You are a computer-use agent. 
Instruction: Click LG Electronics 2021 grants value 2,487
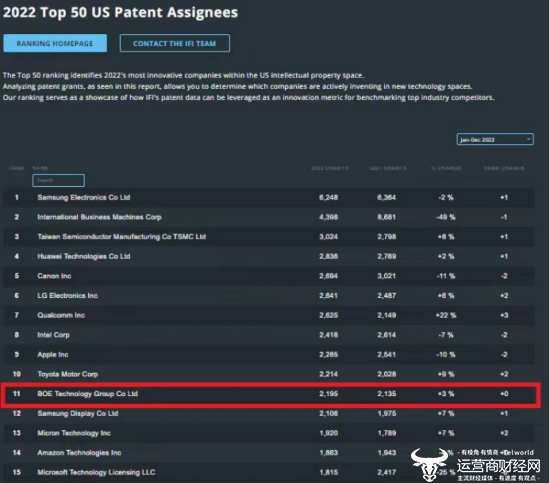click(387, 296)
